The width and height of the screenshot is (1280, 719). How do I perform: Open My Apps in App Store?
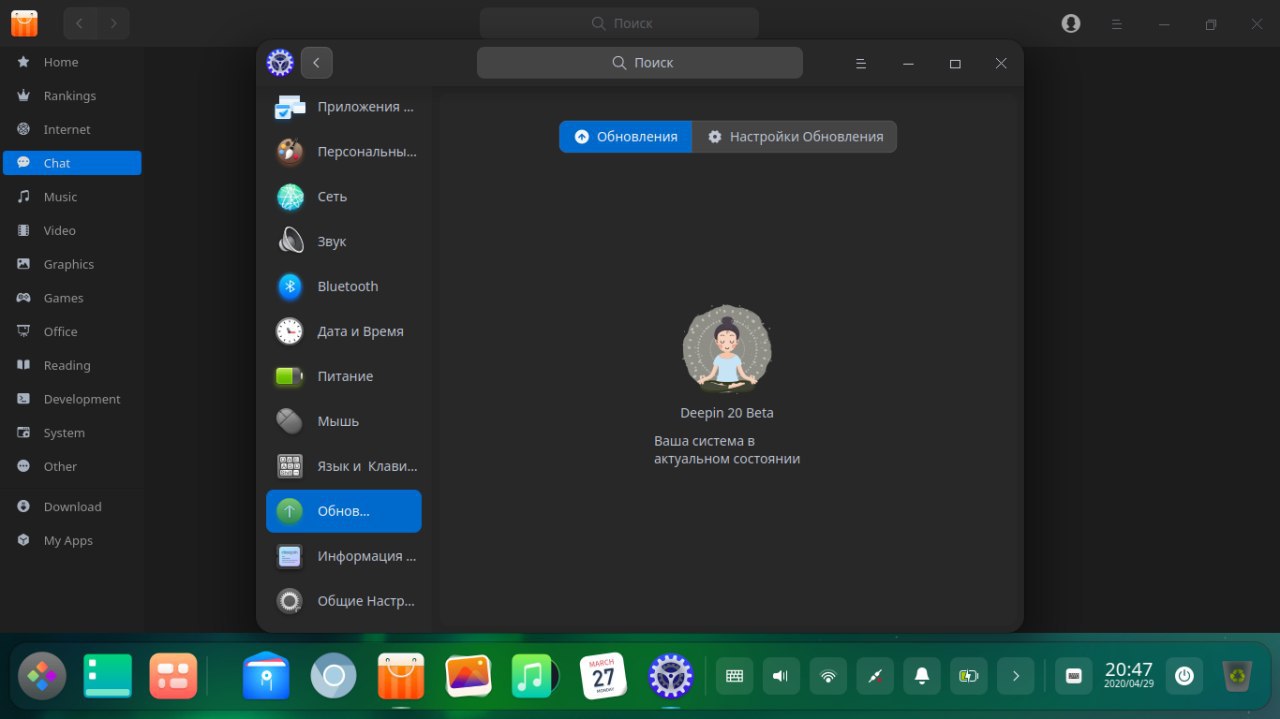[x=72, y=541]
